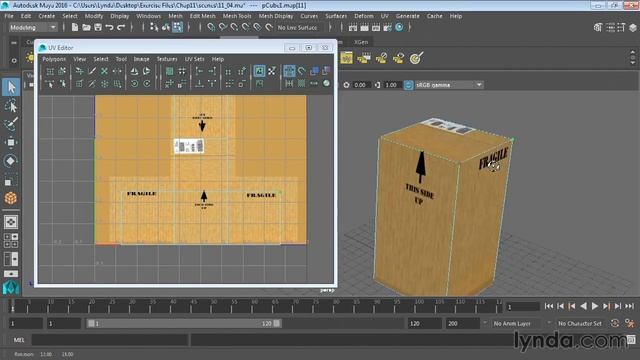Undo the last action in the toolbar

coord(109,27)
